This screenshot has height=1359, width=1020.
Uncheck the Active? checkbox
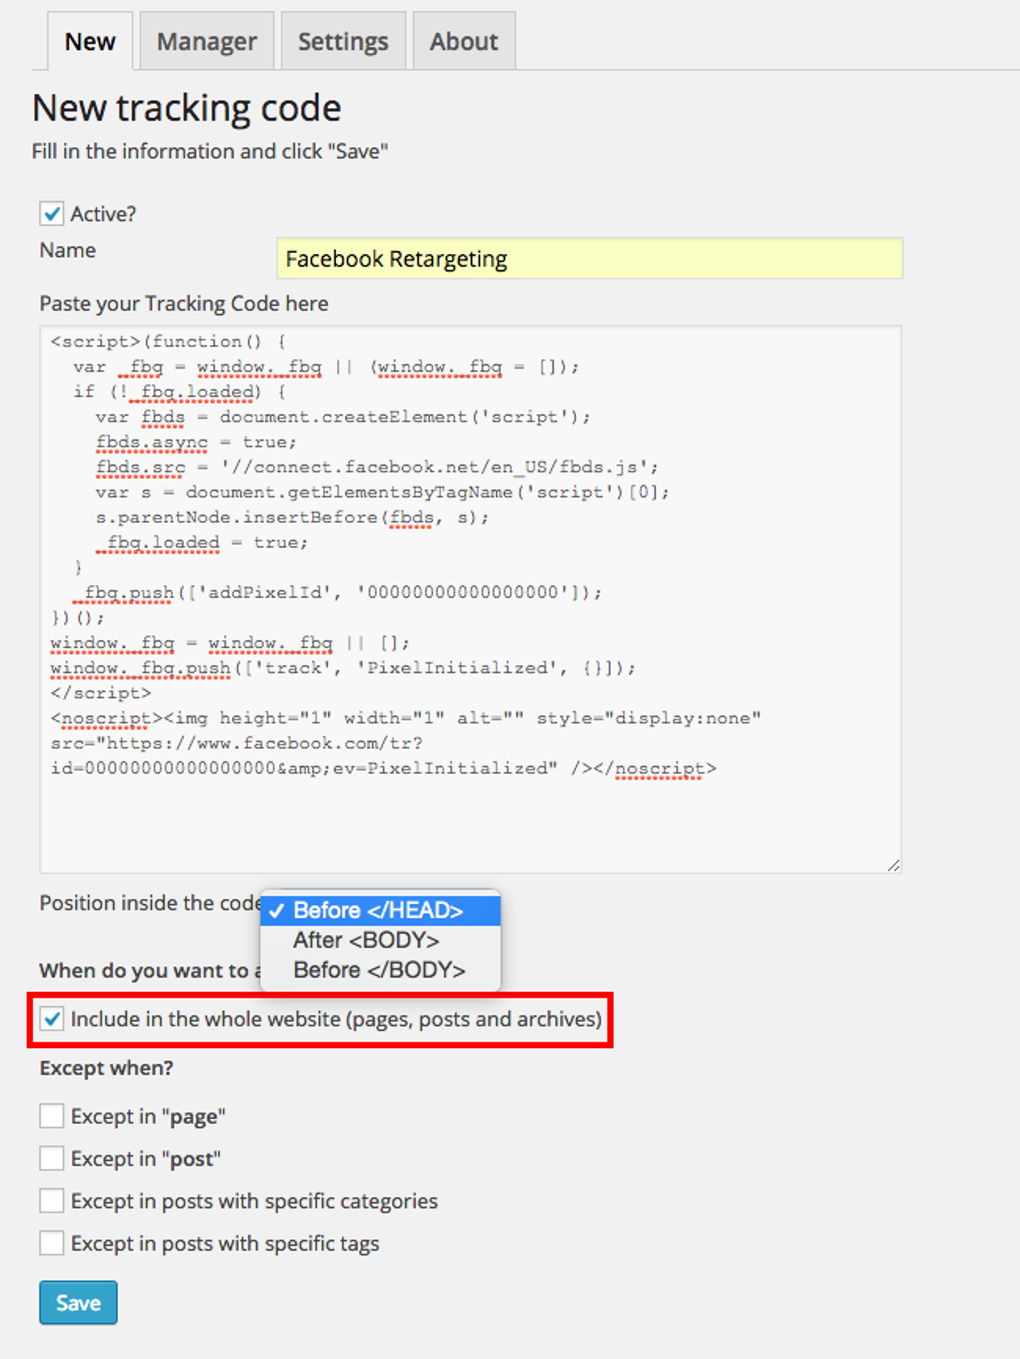(52, 213)
